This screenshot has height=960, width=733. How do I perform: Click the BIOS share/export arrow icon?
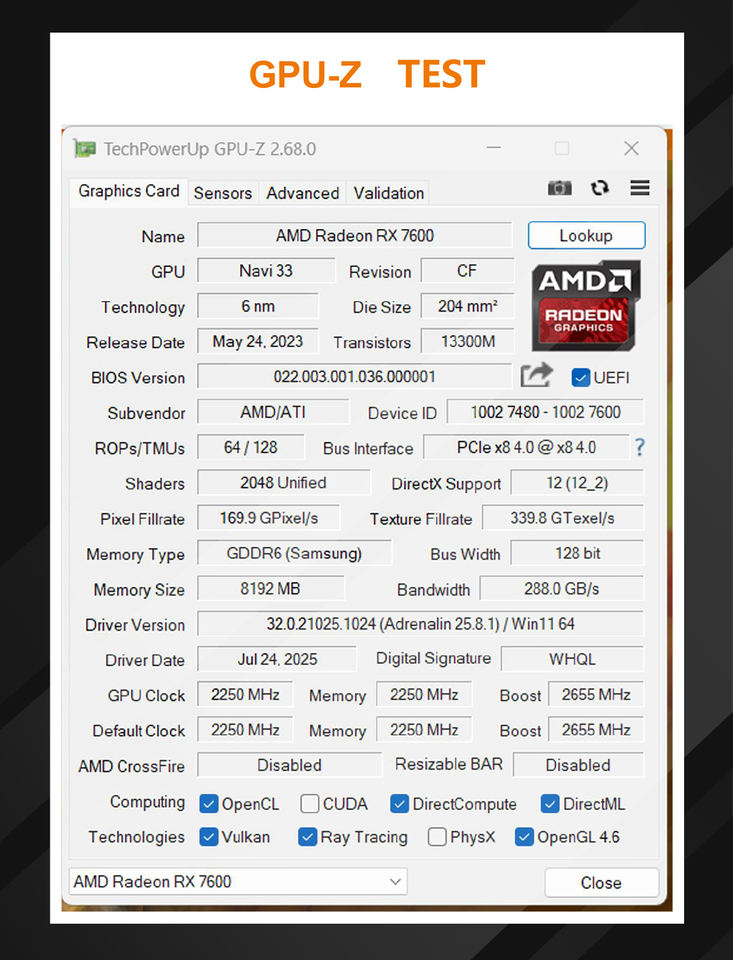coord(536,375)
